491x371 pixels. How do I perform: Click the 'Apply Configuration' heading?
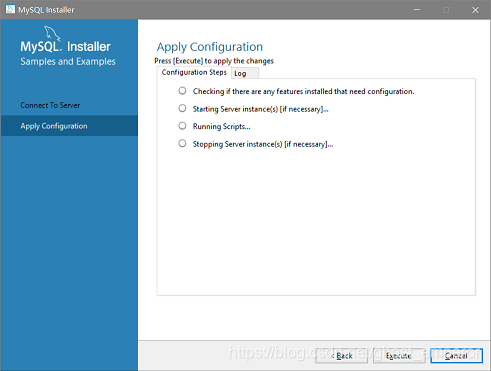(210, 47)
